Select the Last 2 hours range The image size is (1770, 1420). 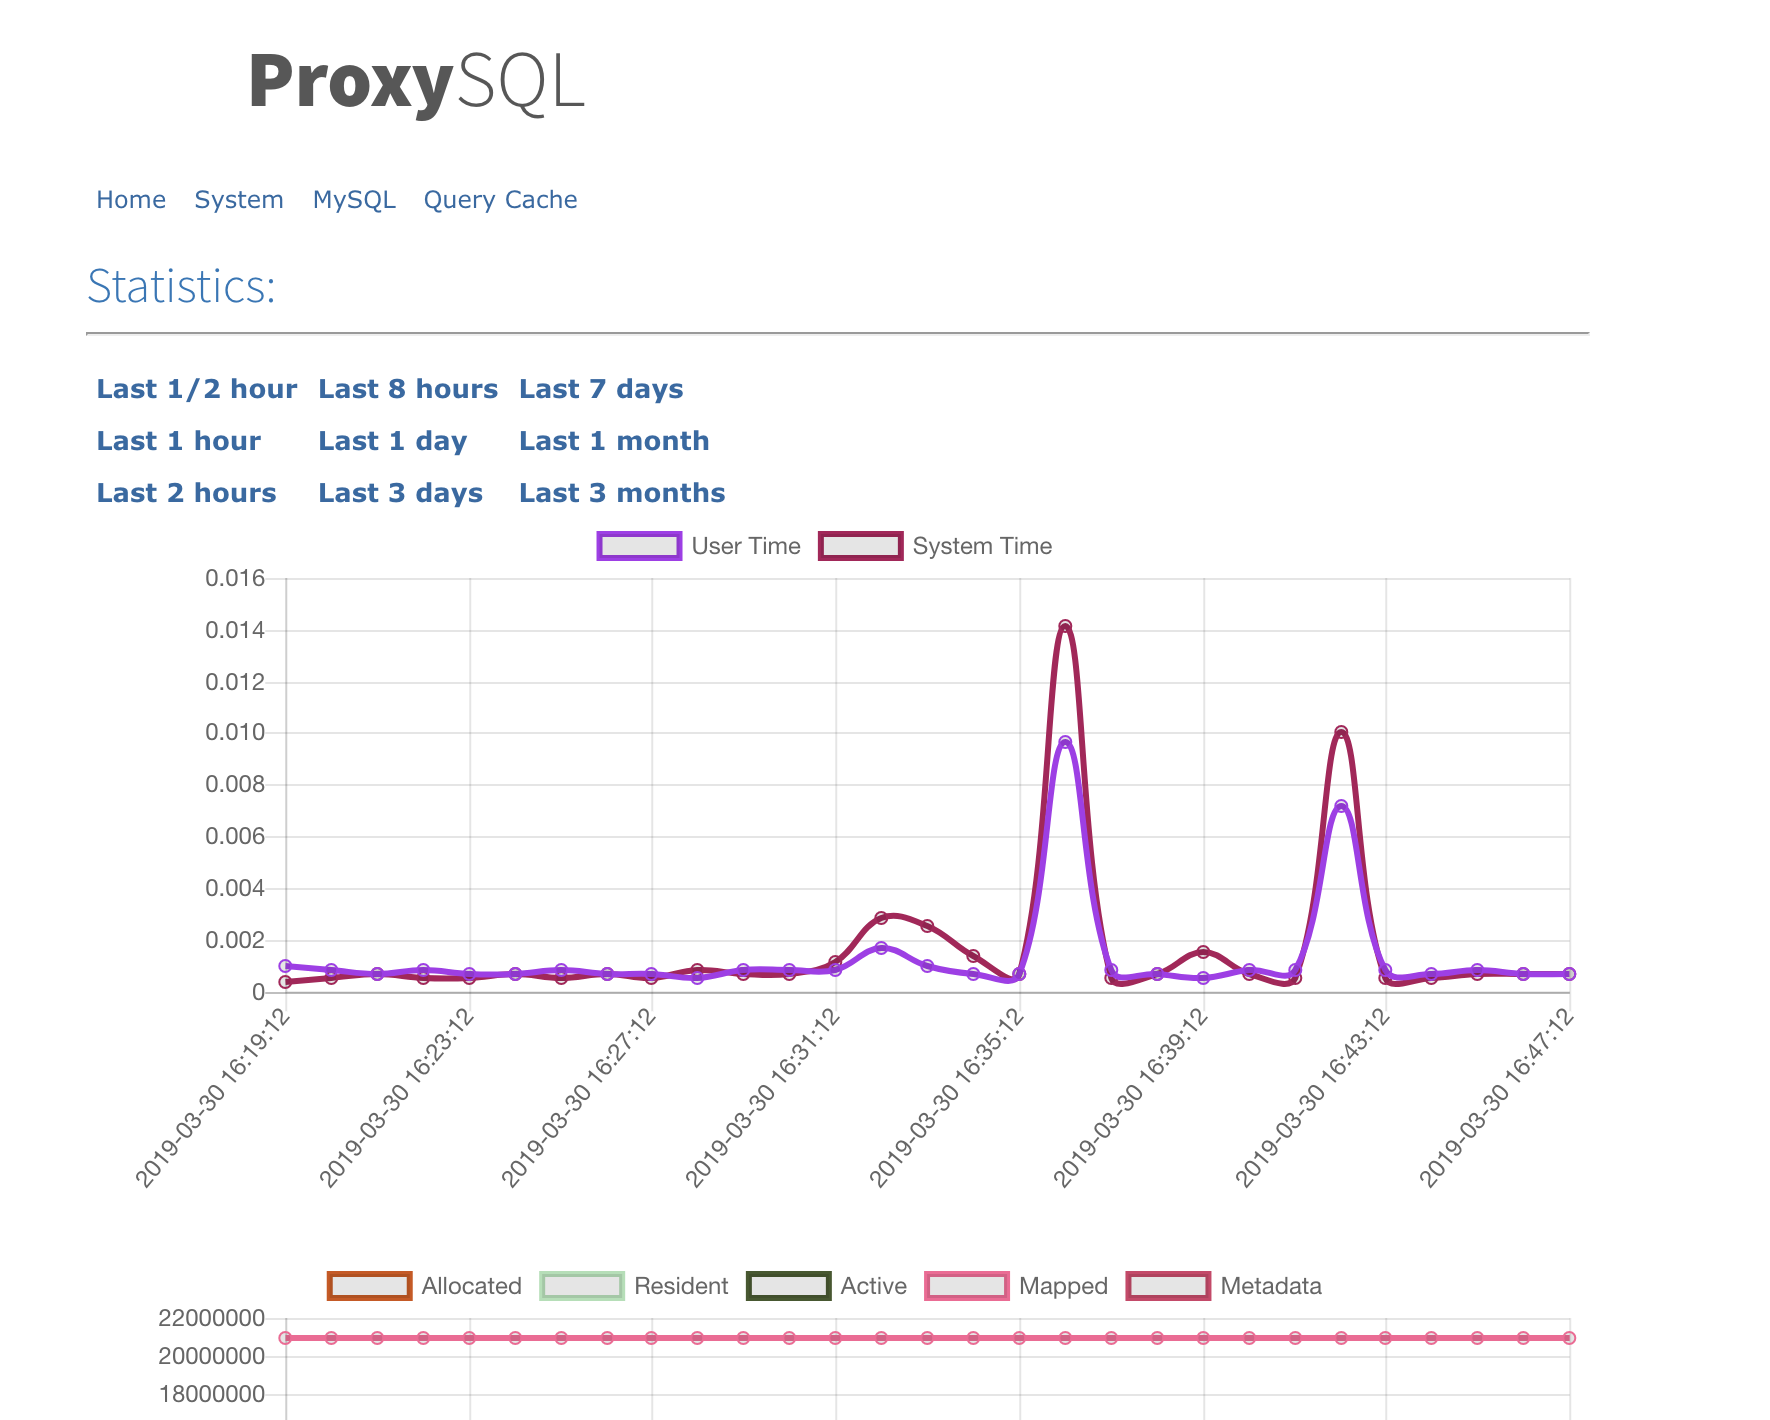tap(186, 492)
